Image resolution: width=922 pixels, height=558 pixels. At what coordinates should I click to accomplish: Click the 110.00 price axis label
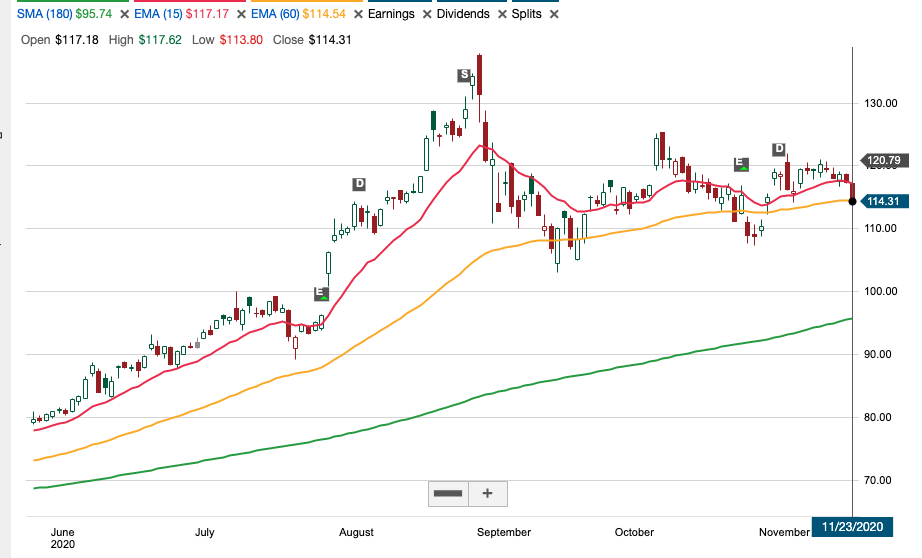click(880, 228)
